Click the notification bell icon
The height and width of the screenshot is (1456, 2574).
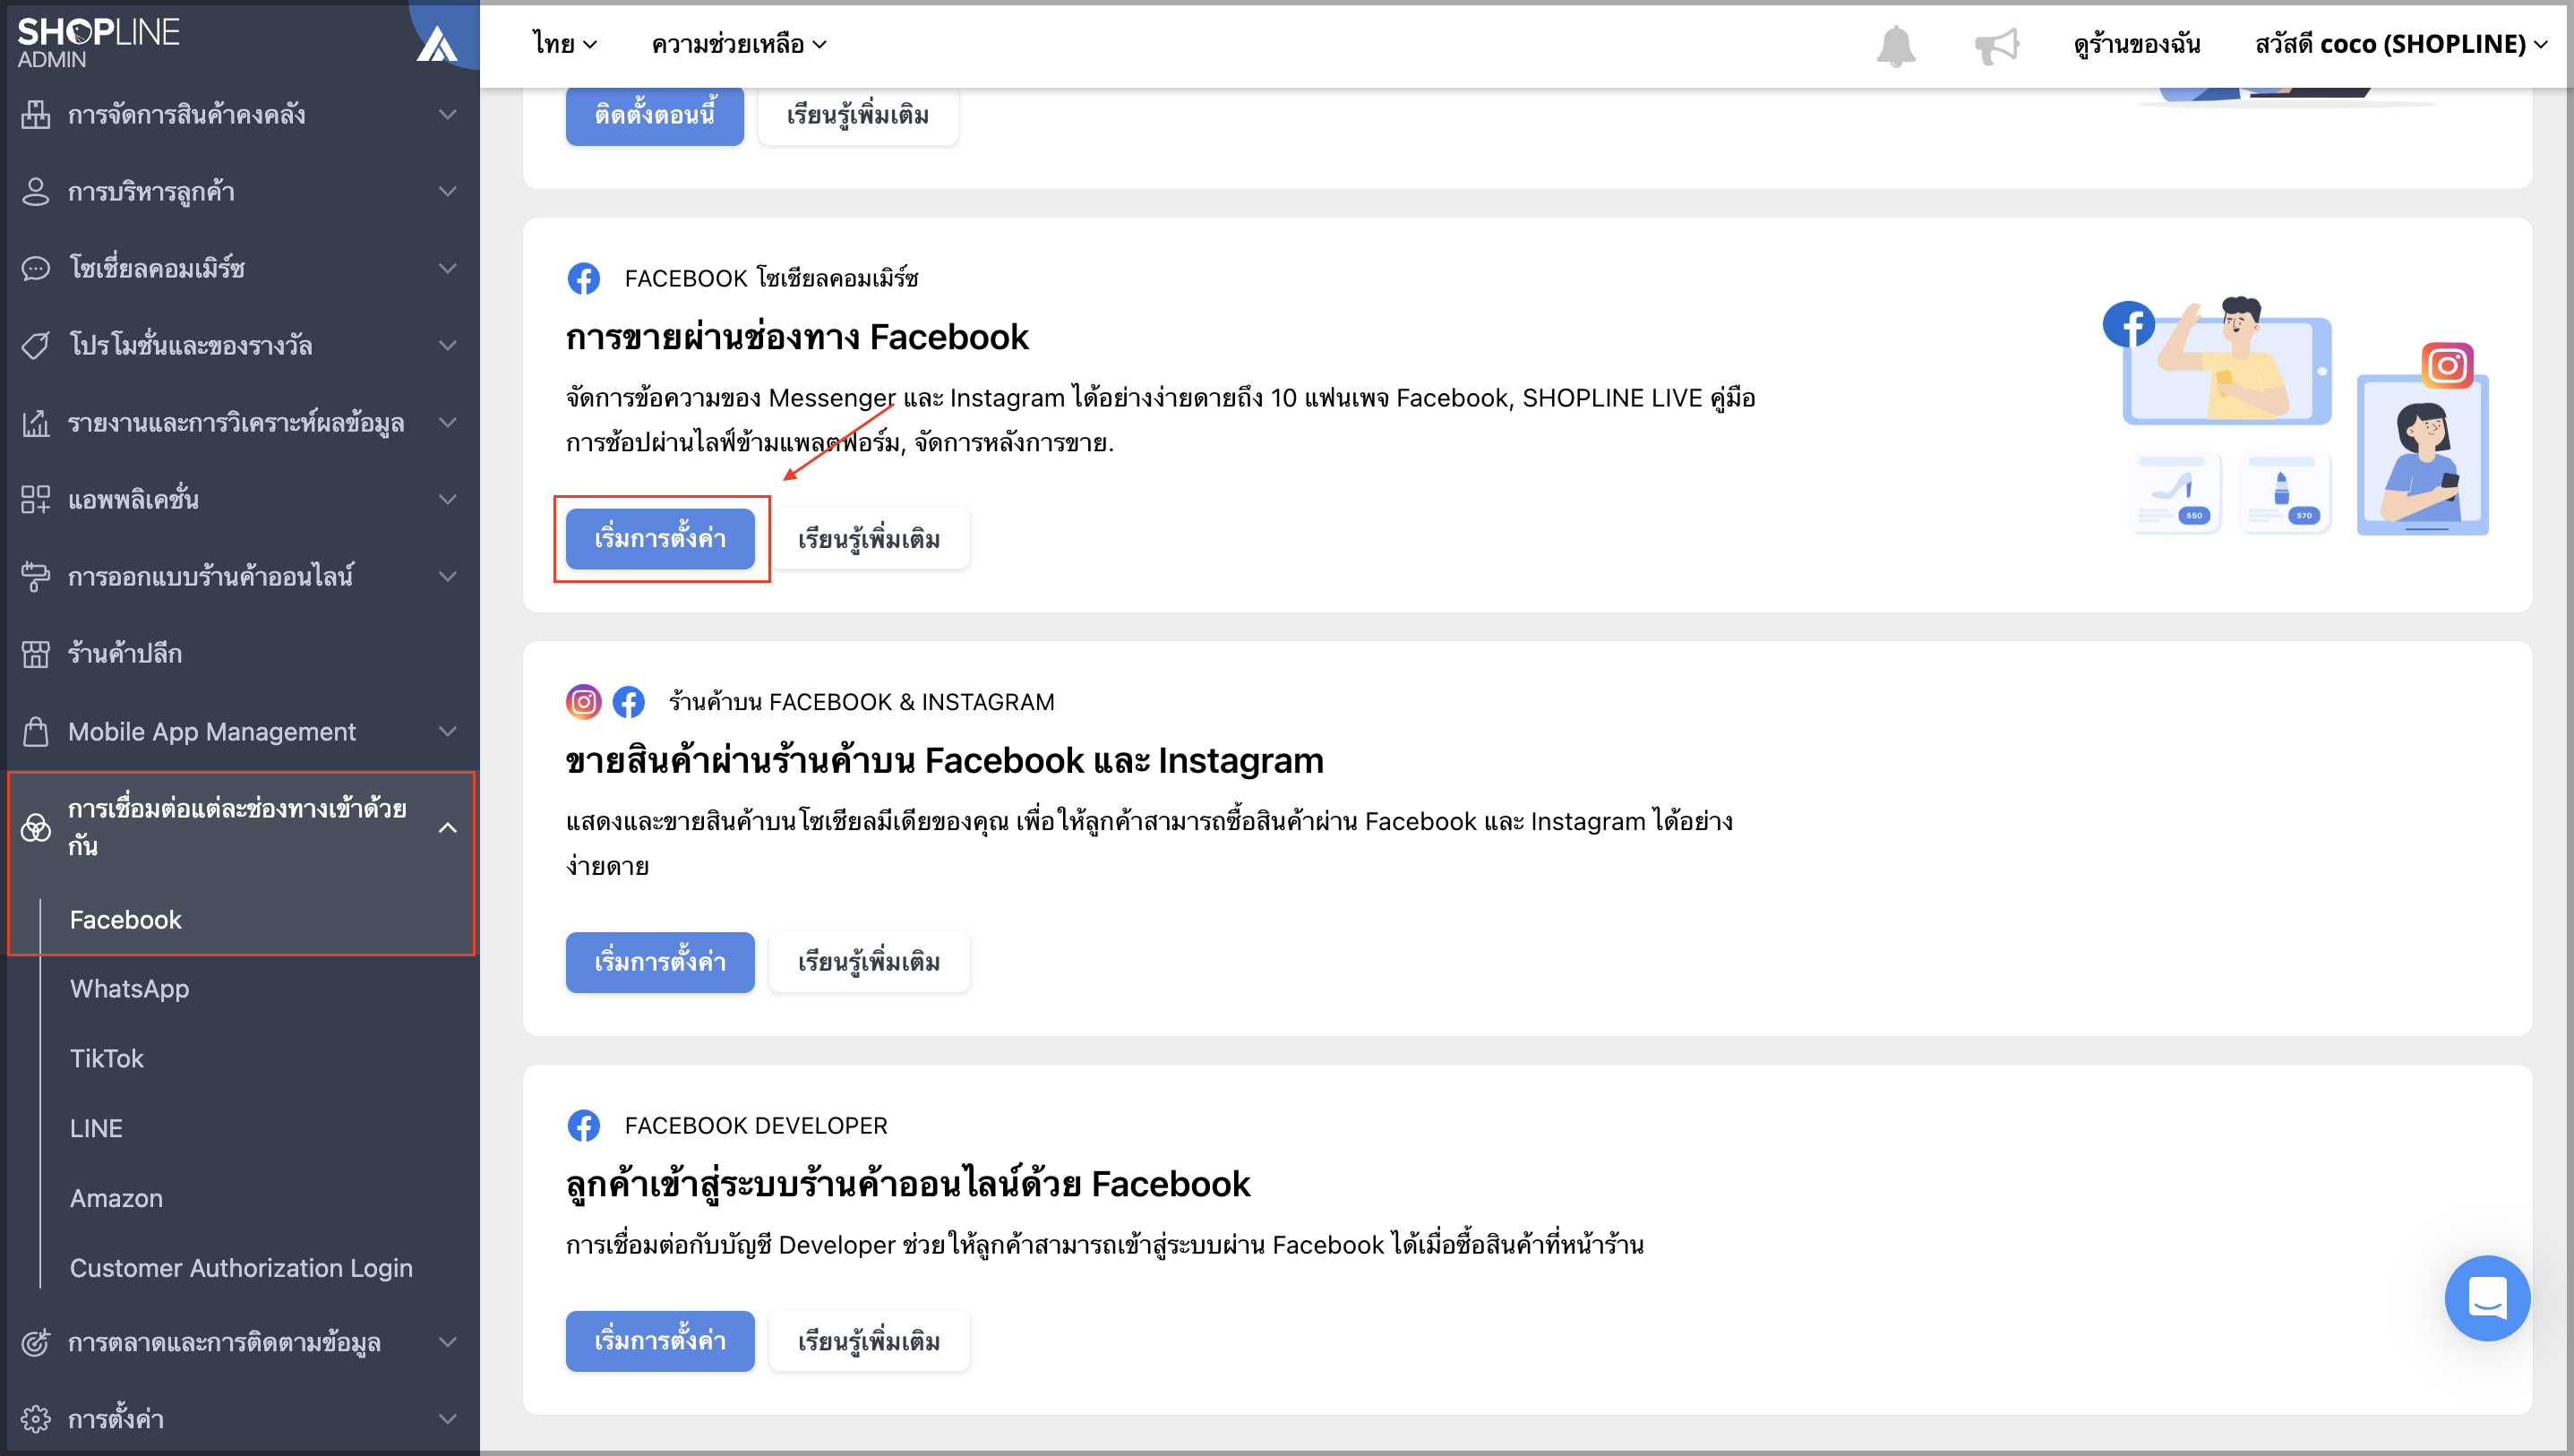(1895, 45)
